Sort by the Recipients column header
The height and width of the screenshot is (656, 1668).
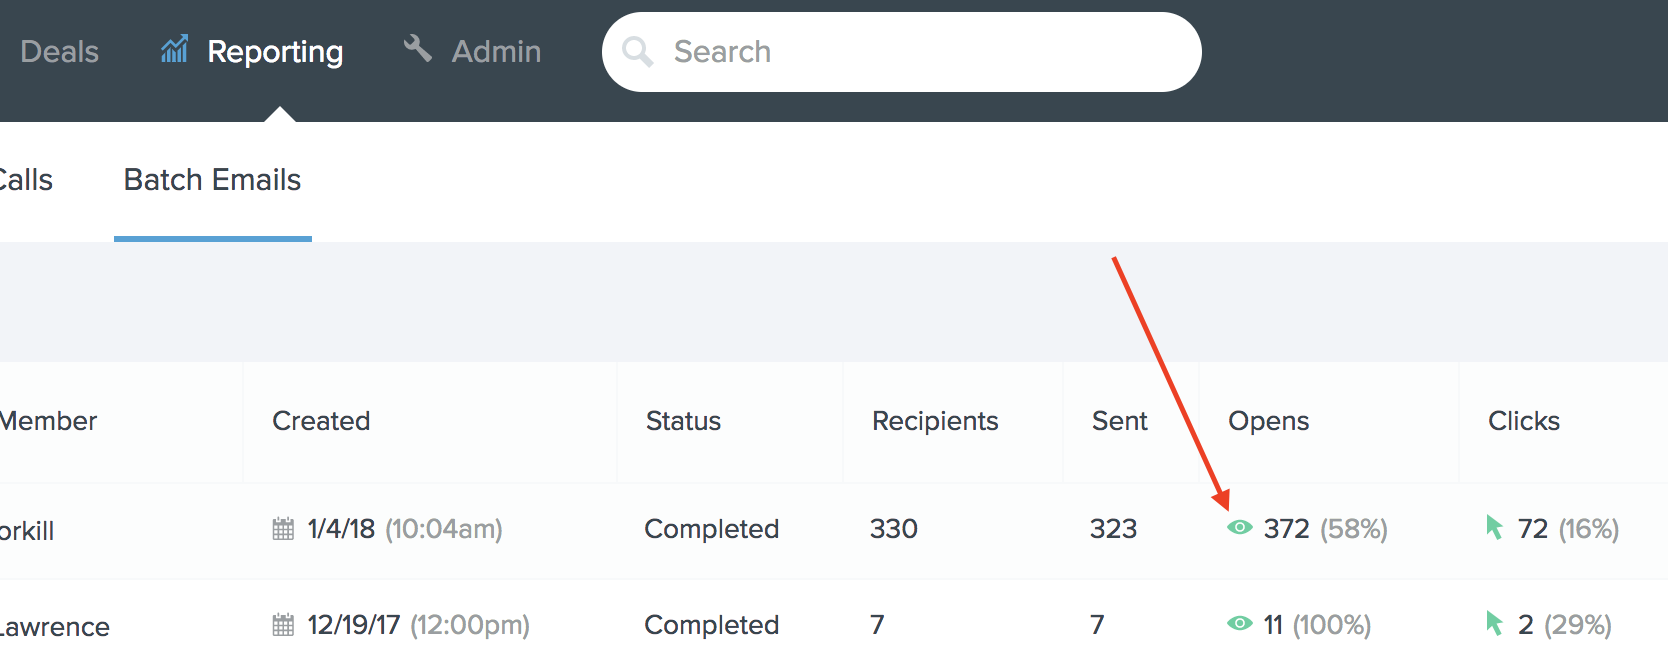click(x=935, y=421)
